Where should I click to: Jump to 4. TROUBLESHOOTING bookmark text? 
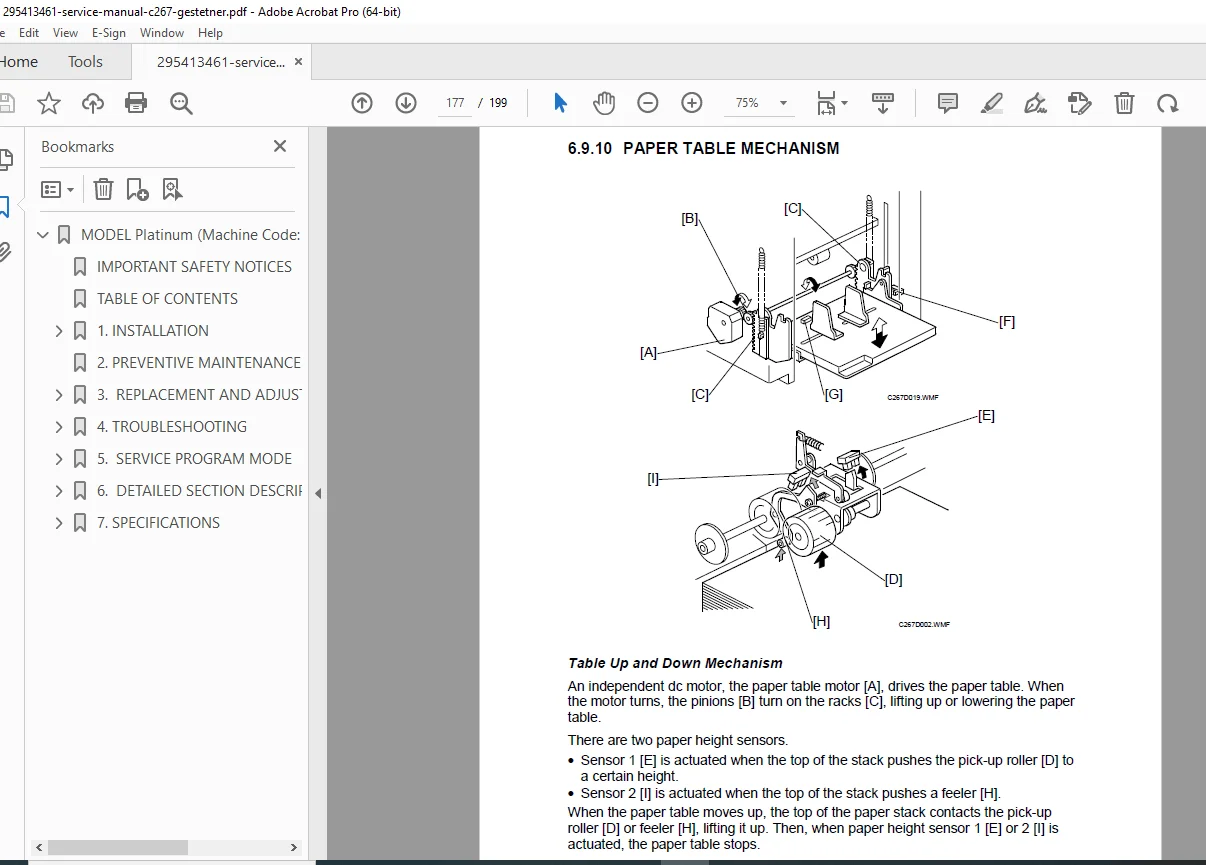click(172, 427)
